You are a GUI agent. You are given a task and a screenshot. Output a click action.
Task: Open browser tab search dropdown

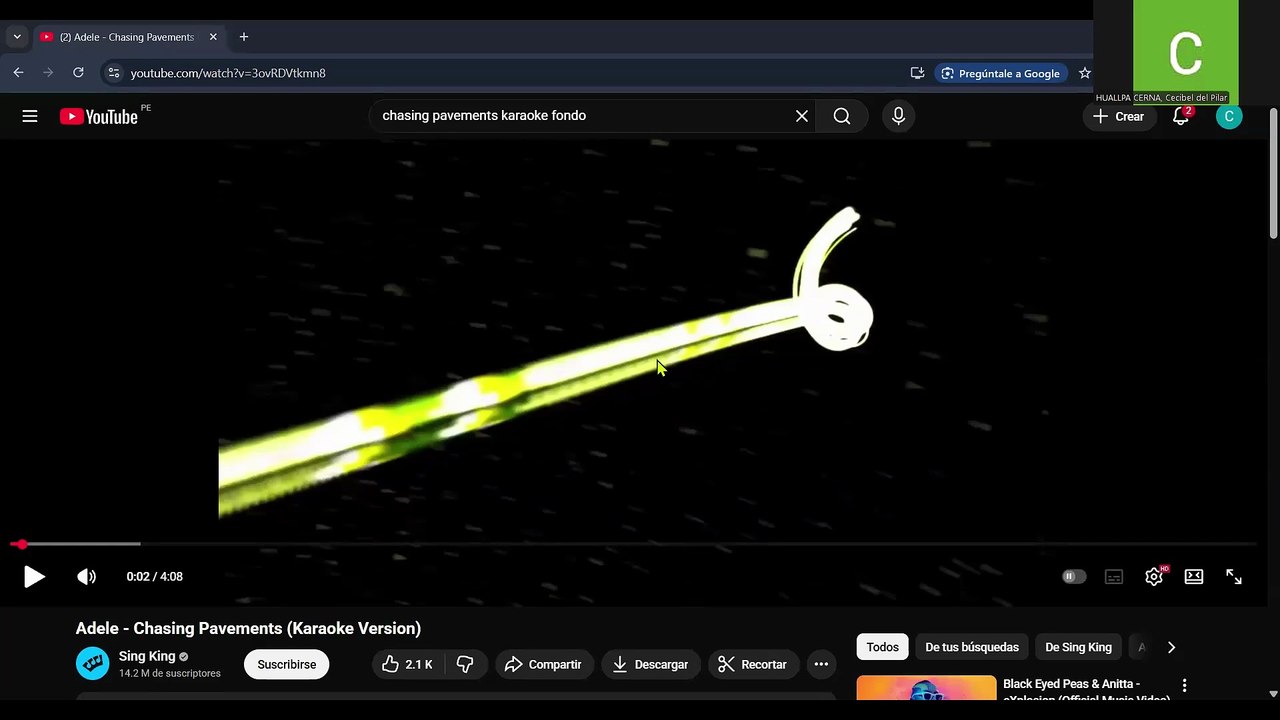[17, 37]
